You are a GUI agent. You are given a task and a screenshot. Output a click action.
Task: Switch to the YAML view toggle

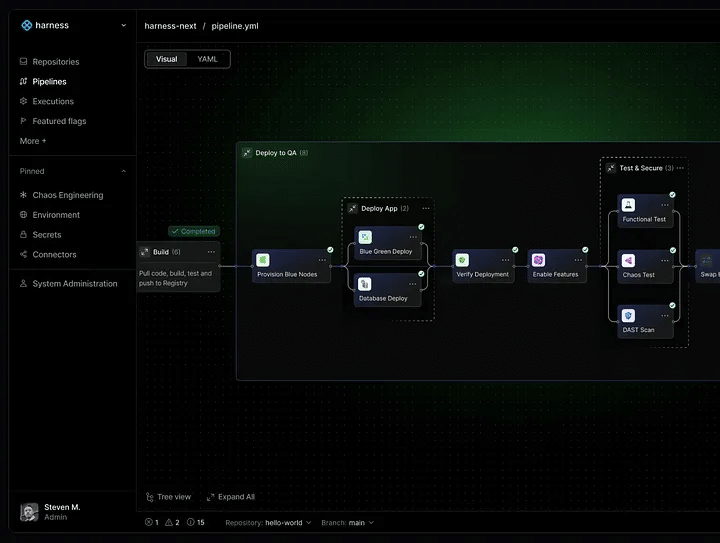coord(207,59)
